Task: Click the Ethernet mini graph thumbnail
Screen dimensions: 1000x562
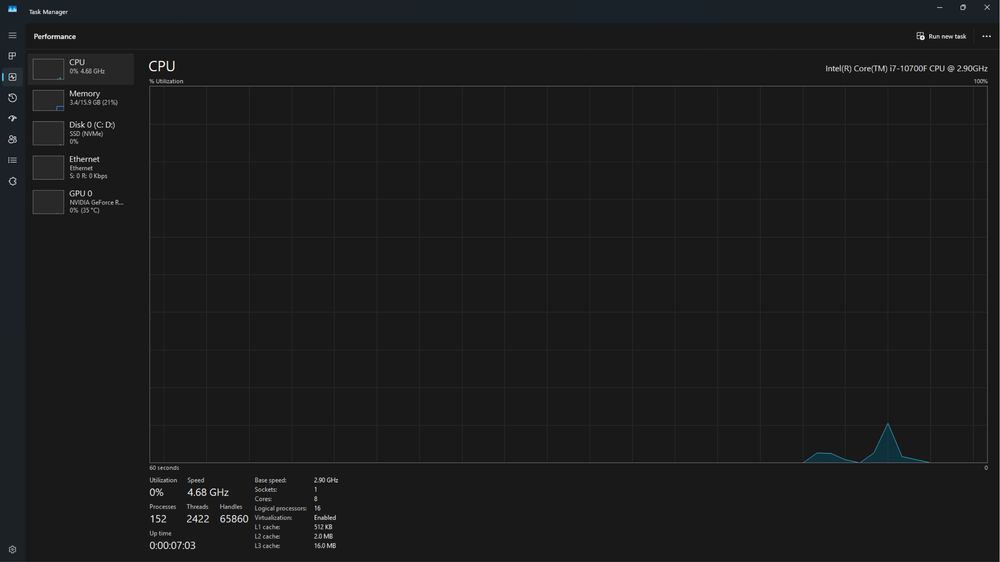Action: (48, 168)
